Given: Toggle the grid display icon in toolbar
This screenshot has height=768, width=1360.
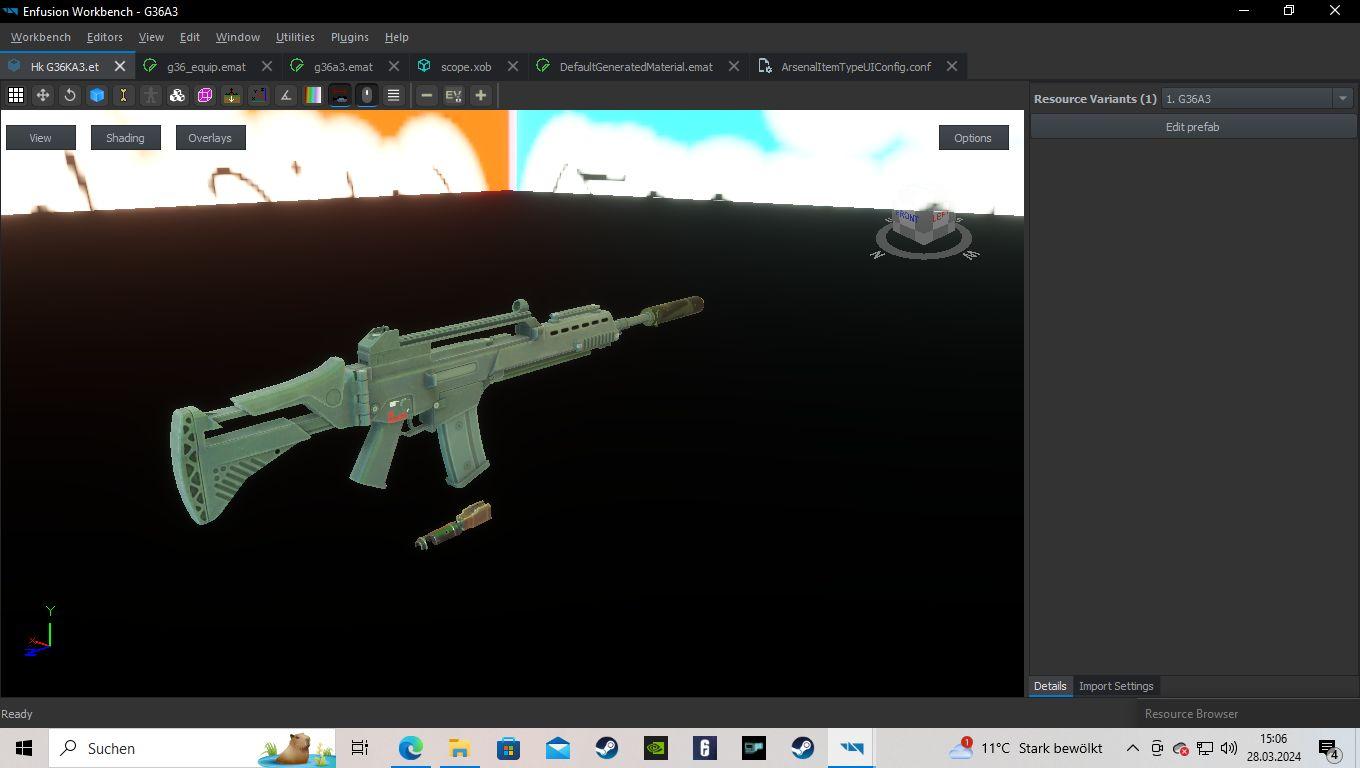Looking at the screenshot, I should 16,95.
